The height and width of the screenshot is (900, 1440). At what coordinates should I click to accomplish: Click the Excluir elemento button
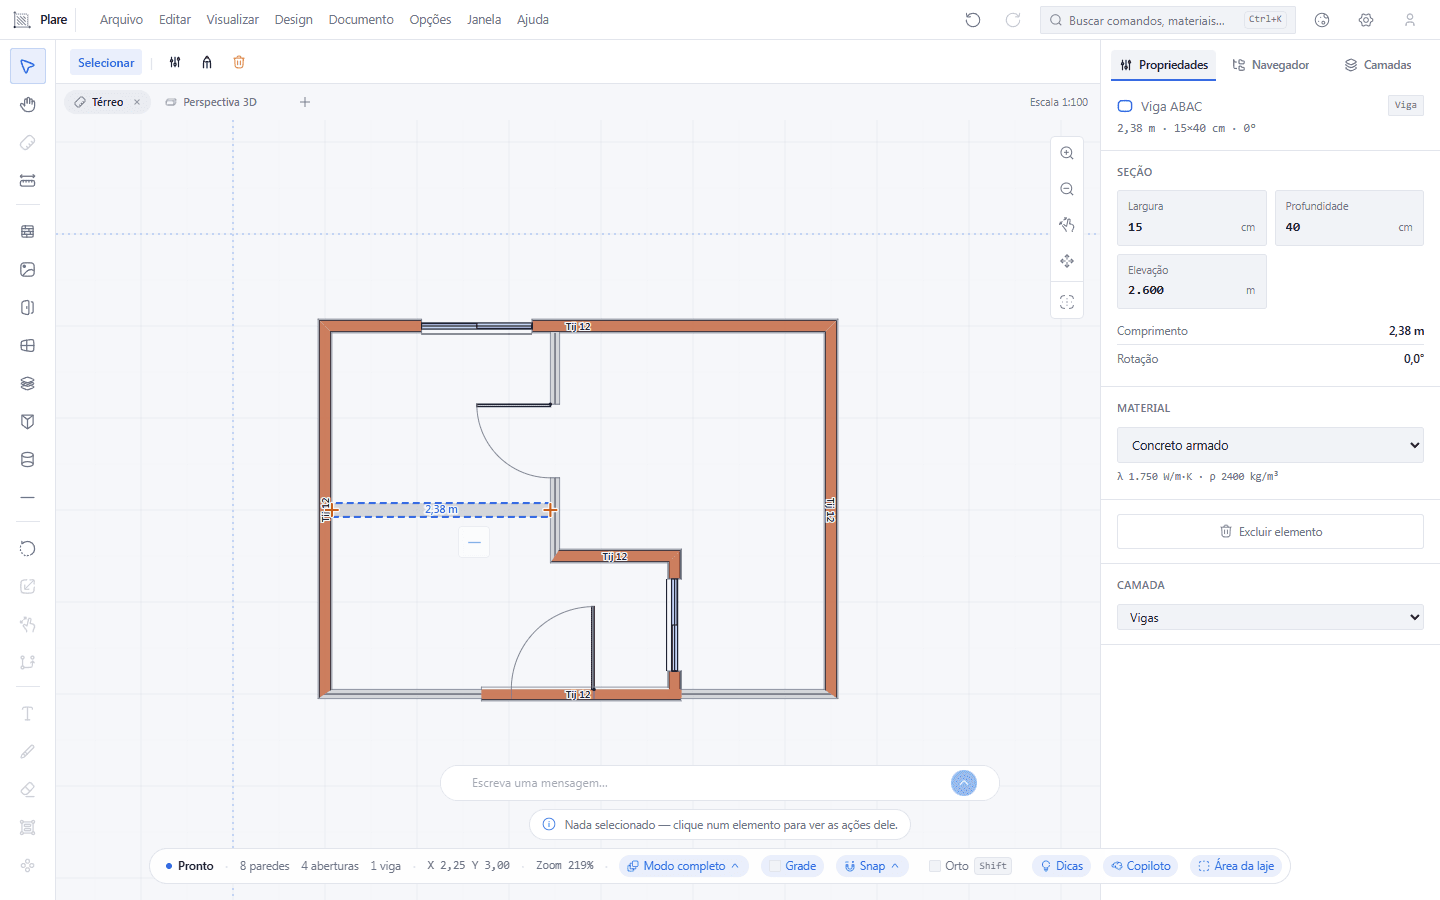(x=1270, y=532)
